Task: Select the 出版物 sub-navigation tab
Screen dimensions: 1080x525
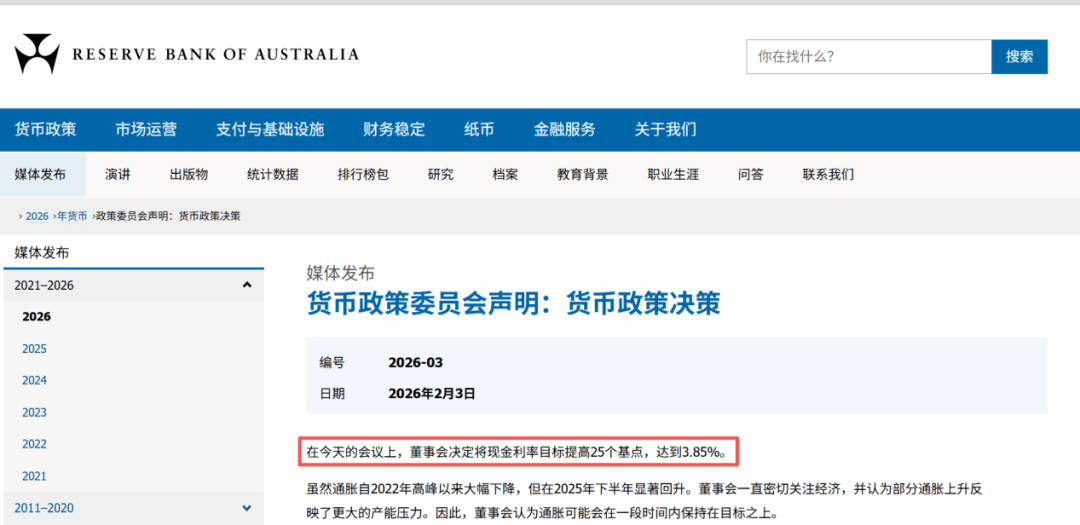Action: click(188, 175)
